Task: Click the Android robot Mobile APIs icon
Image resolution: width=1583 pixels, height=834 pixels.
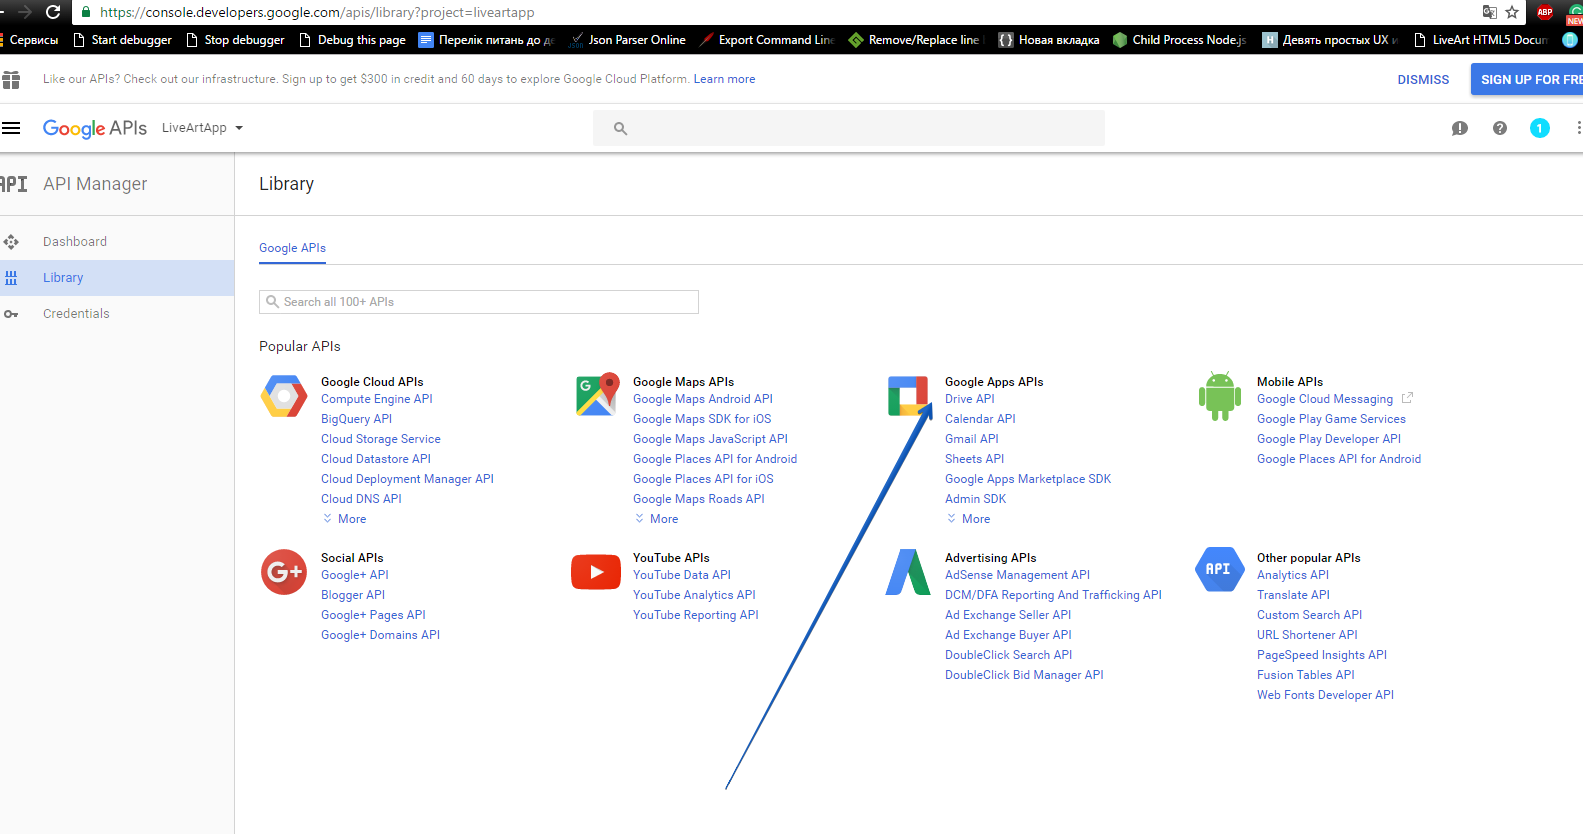Action: pos(1219,396)
